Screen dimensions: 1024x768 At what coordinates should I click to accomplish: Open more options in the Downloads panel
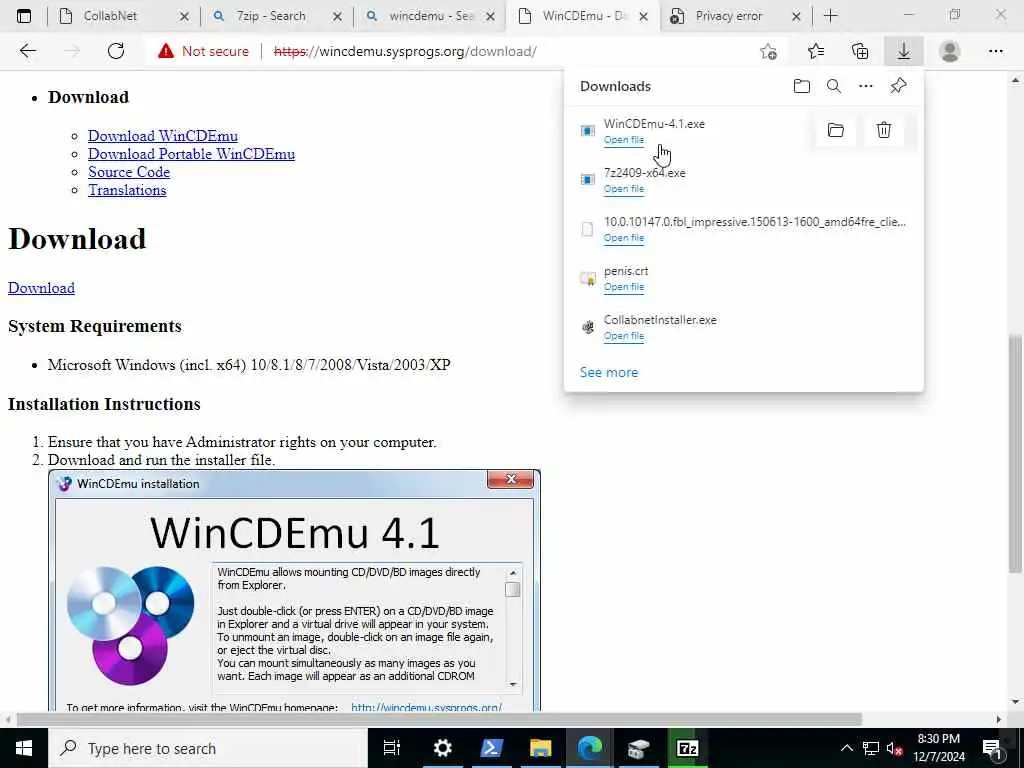point(866,86)
